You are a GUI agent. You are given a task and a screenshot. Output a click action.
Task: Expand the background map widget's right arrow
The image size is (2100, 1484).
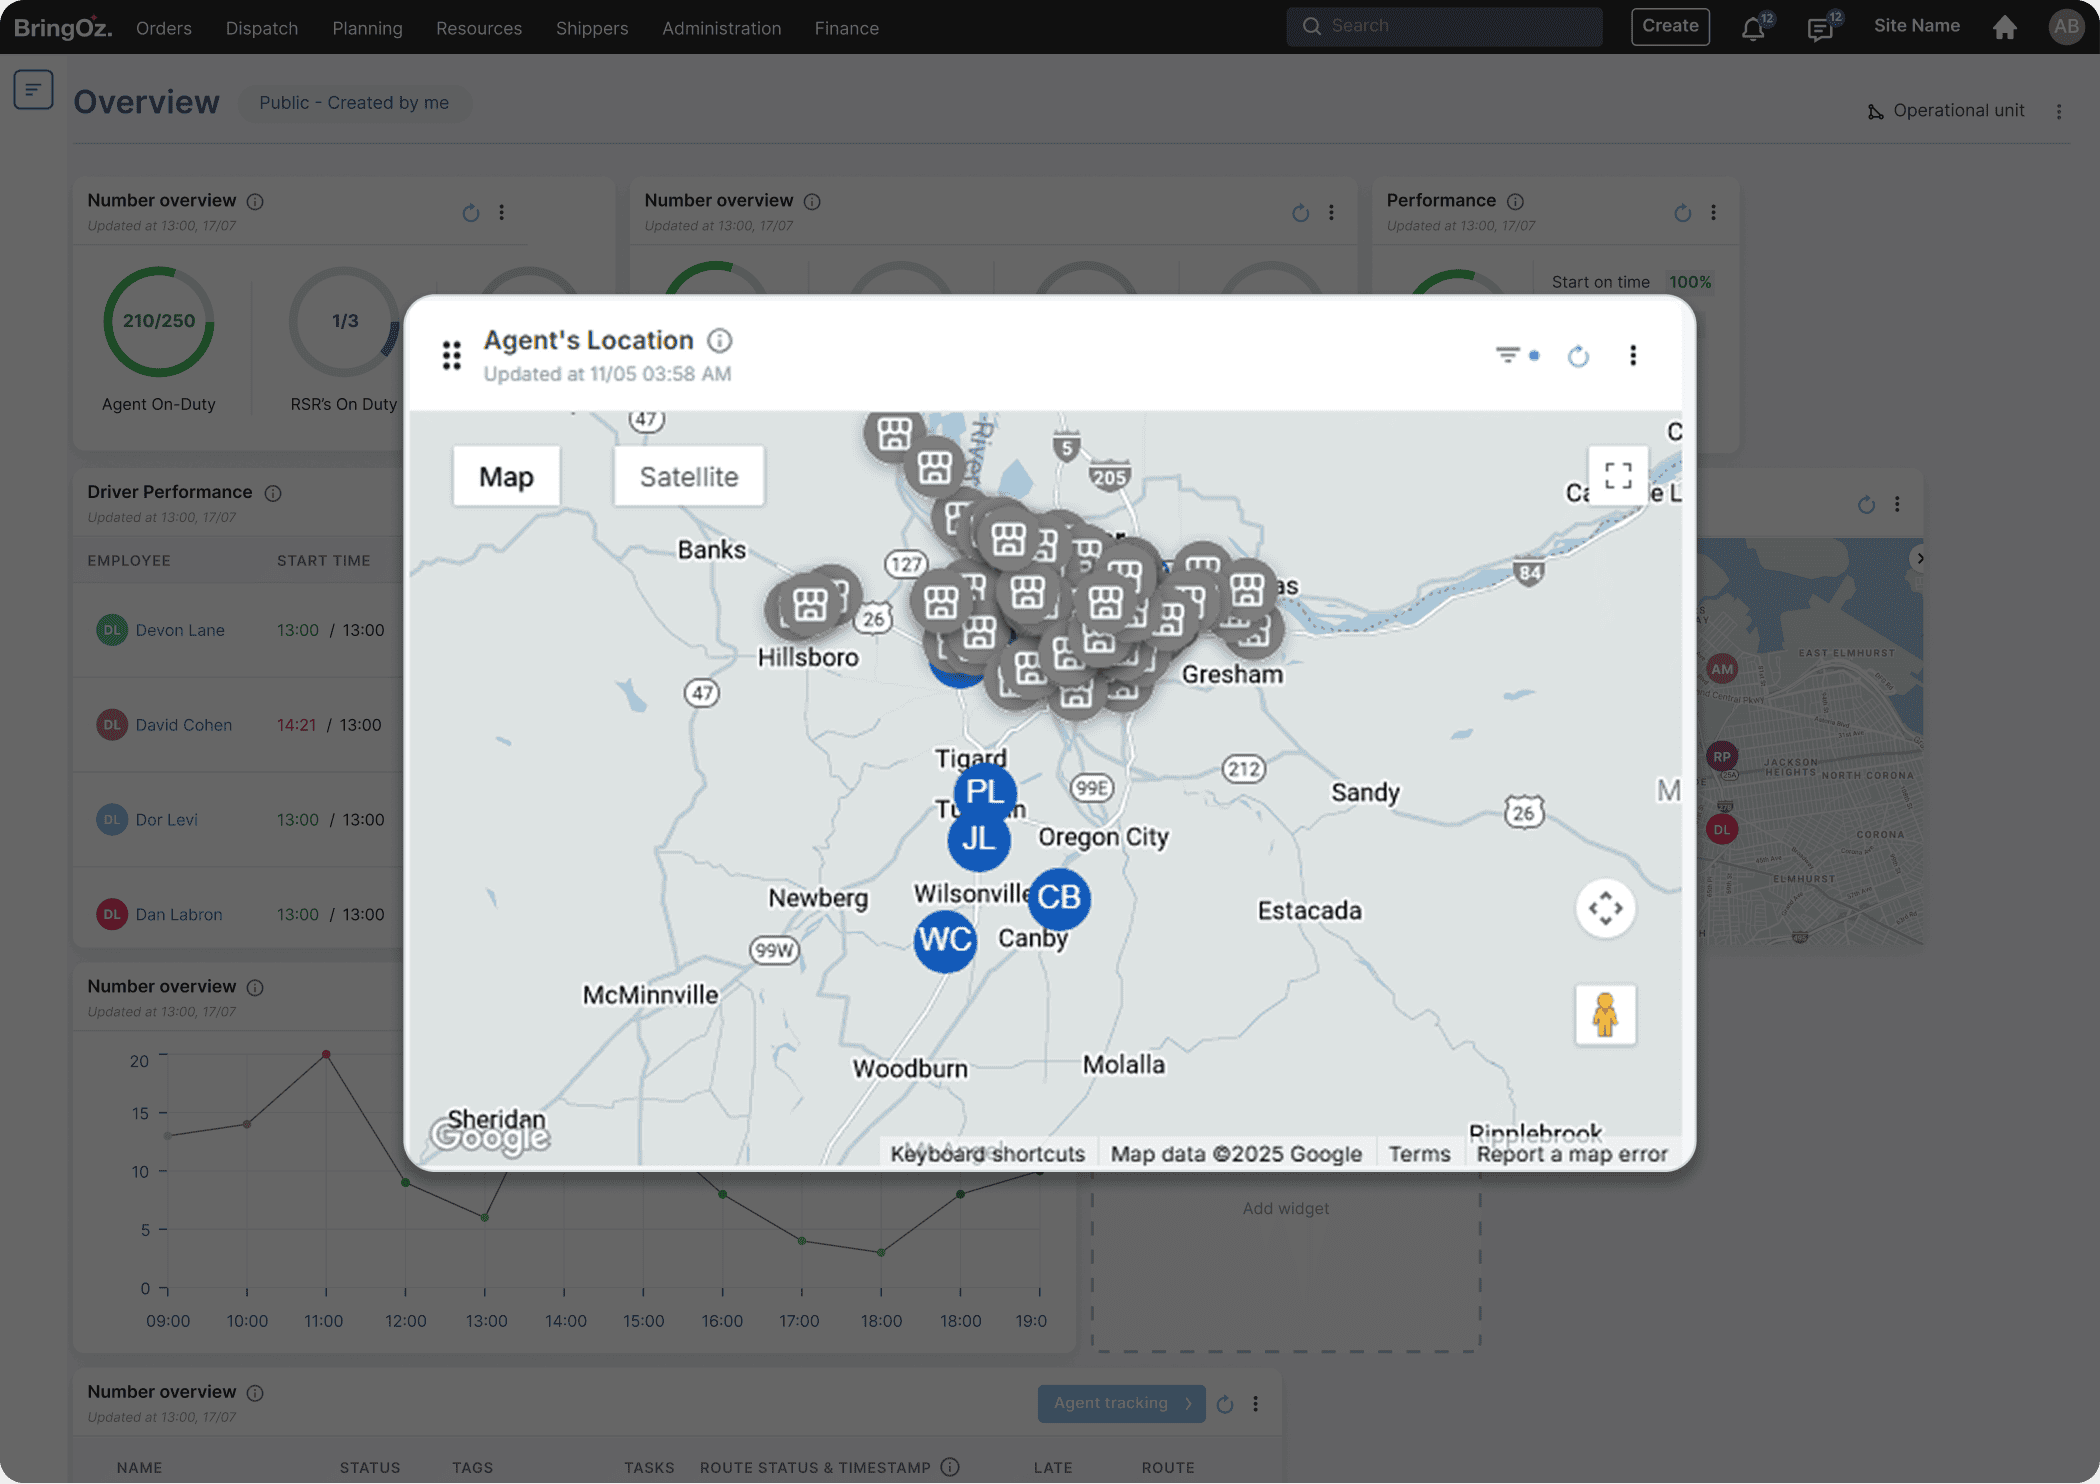[x=1919, y=558]
